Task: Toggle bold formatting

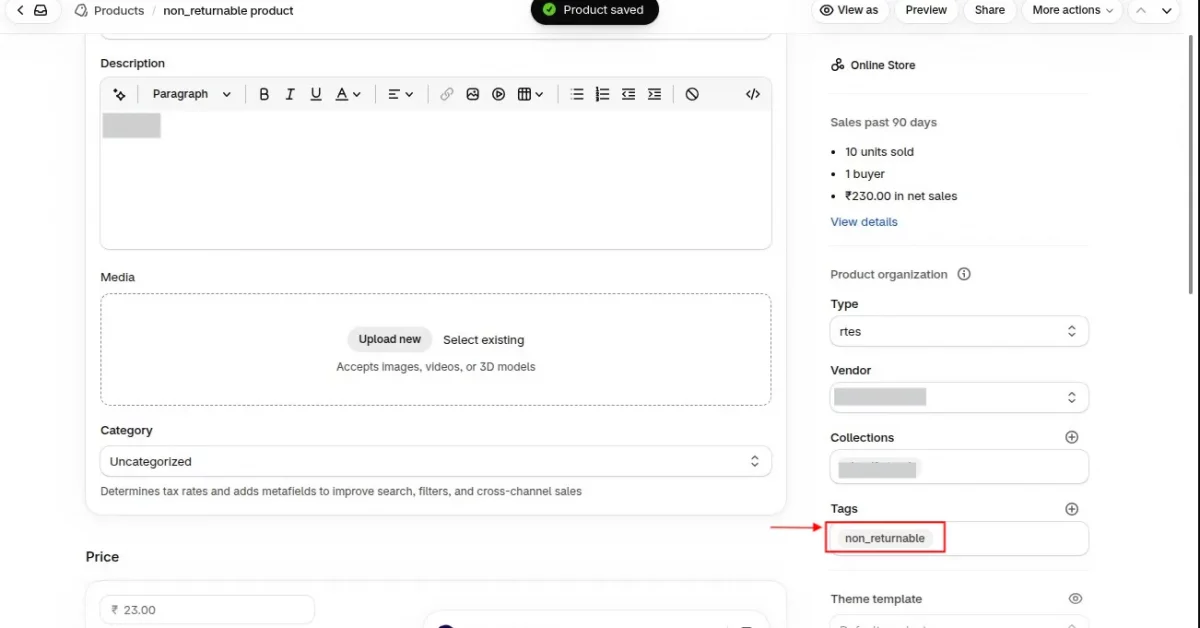Action: click(x=264, y=94)
